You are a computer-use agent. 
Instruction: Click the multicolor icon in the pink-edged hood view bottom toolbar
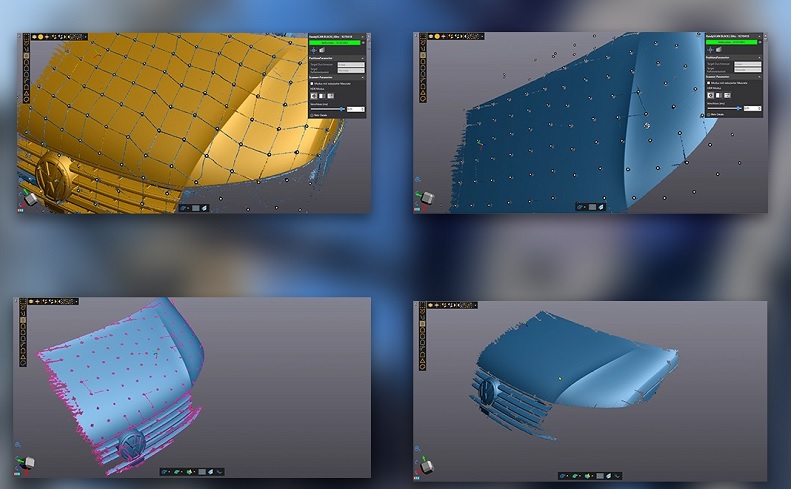click(189, 472)
